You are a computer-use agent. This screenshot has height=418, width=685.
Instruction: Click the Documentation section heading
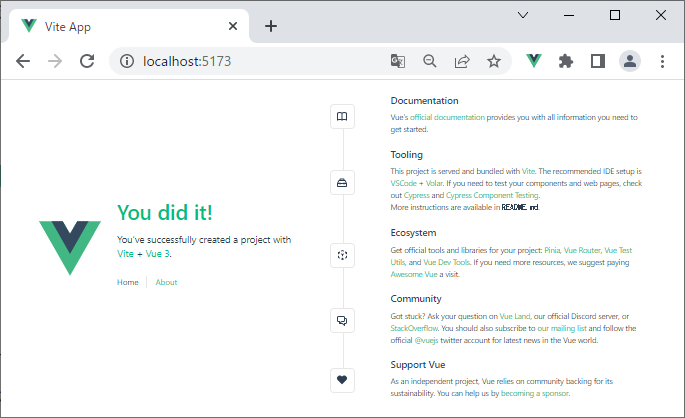424,101
